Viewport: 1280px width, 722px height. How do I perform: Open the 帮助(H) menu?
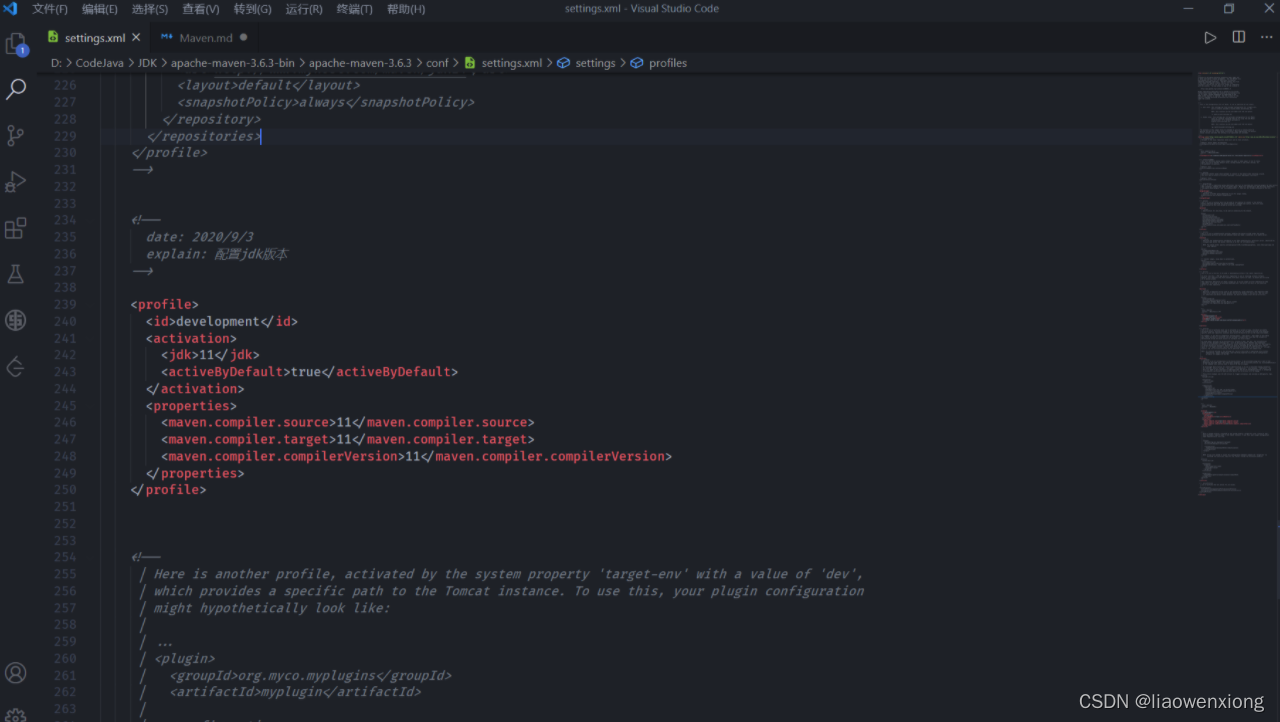point(406,9)
